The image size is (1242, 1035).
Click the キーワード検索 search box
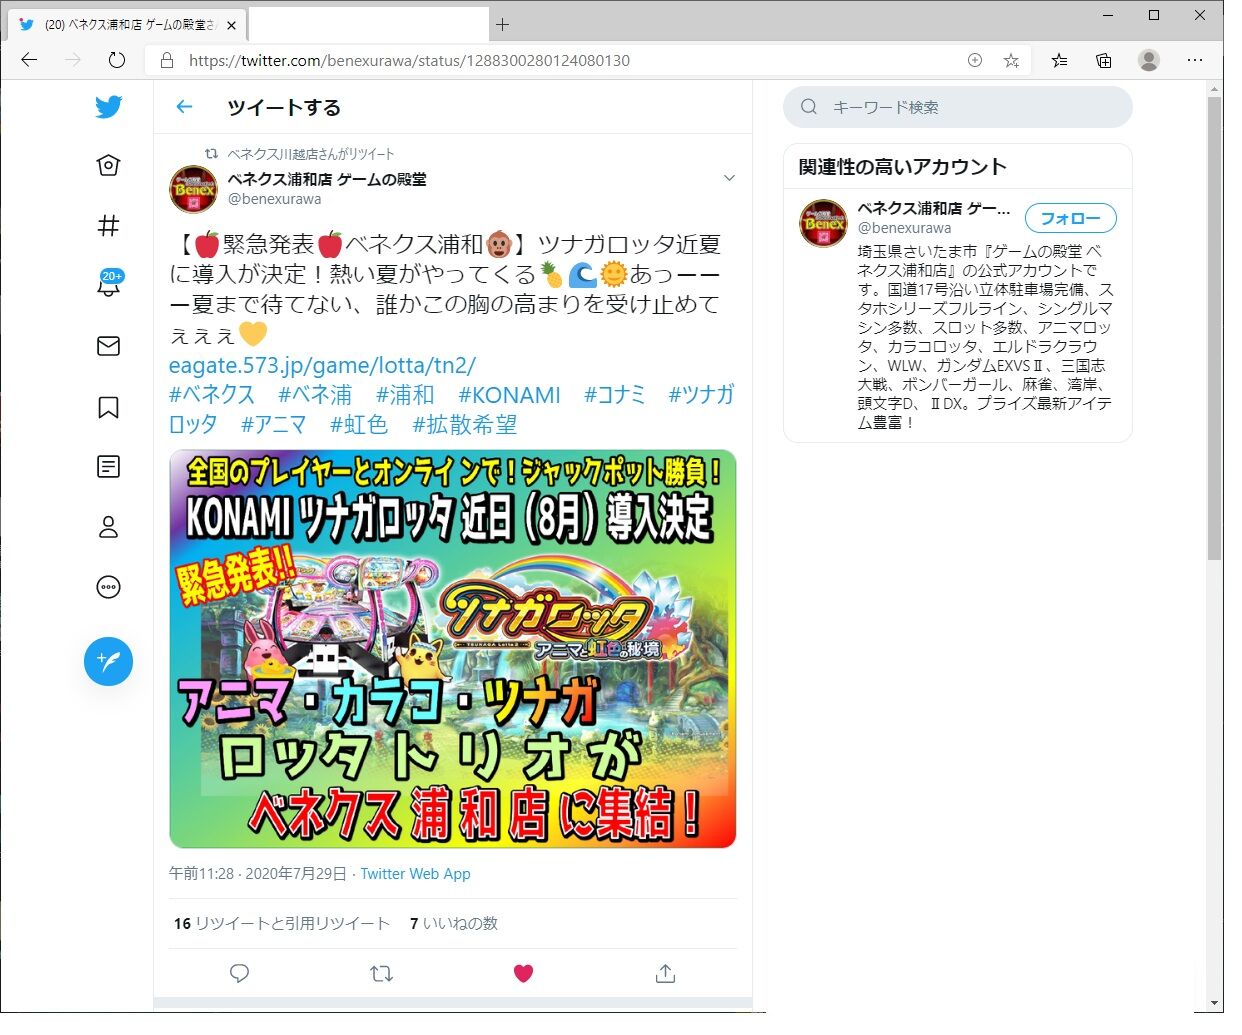(957, 107)
